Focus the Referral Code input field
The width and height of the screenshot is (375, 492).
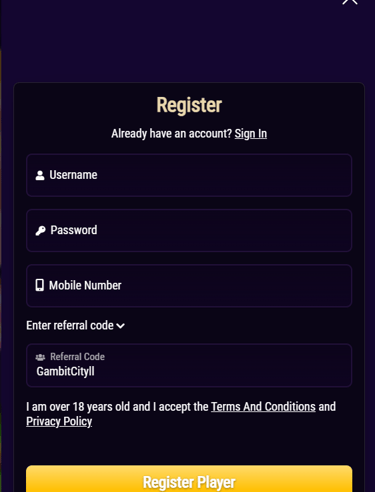coord(189,365)
